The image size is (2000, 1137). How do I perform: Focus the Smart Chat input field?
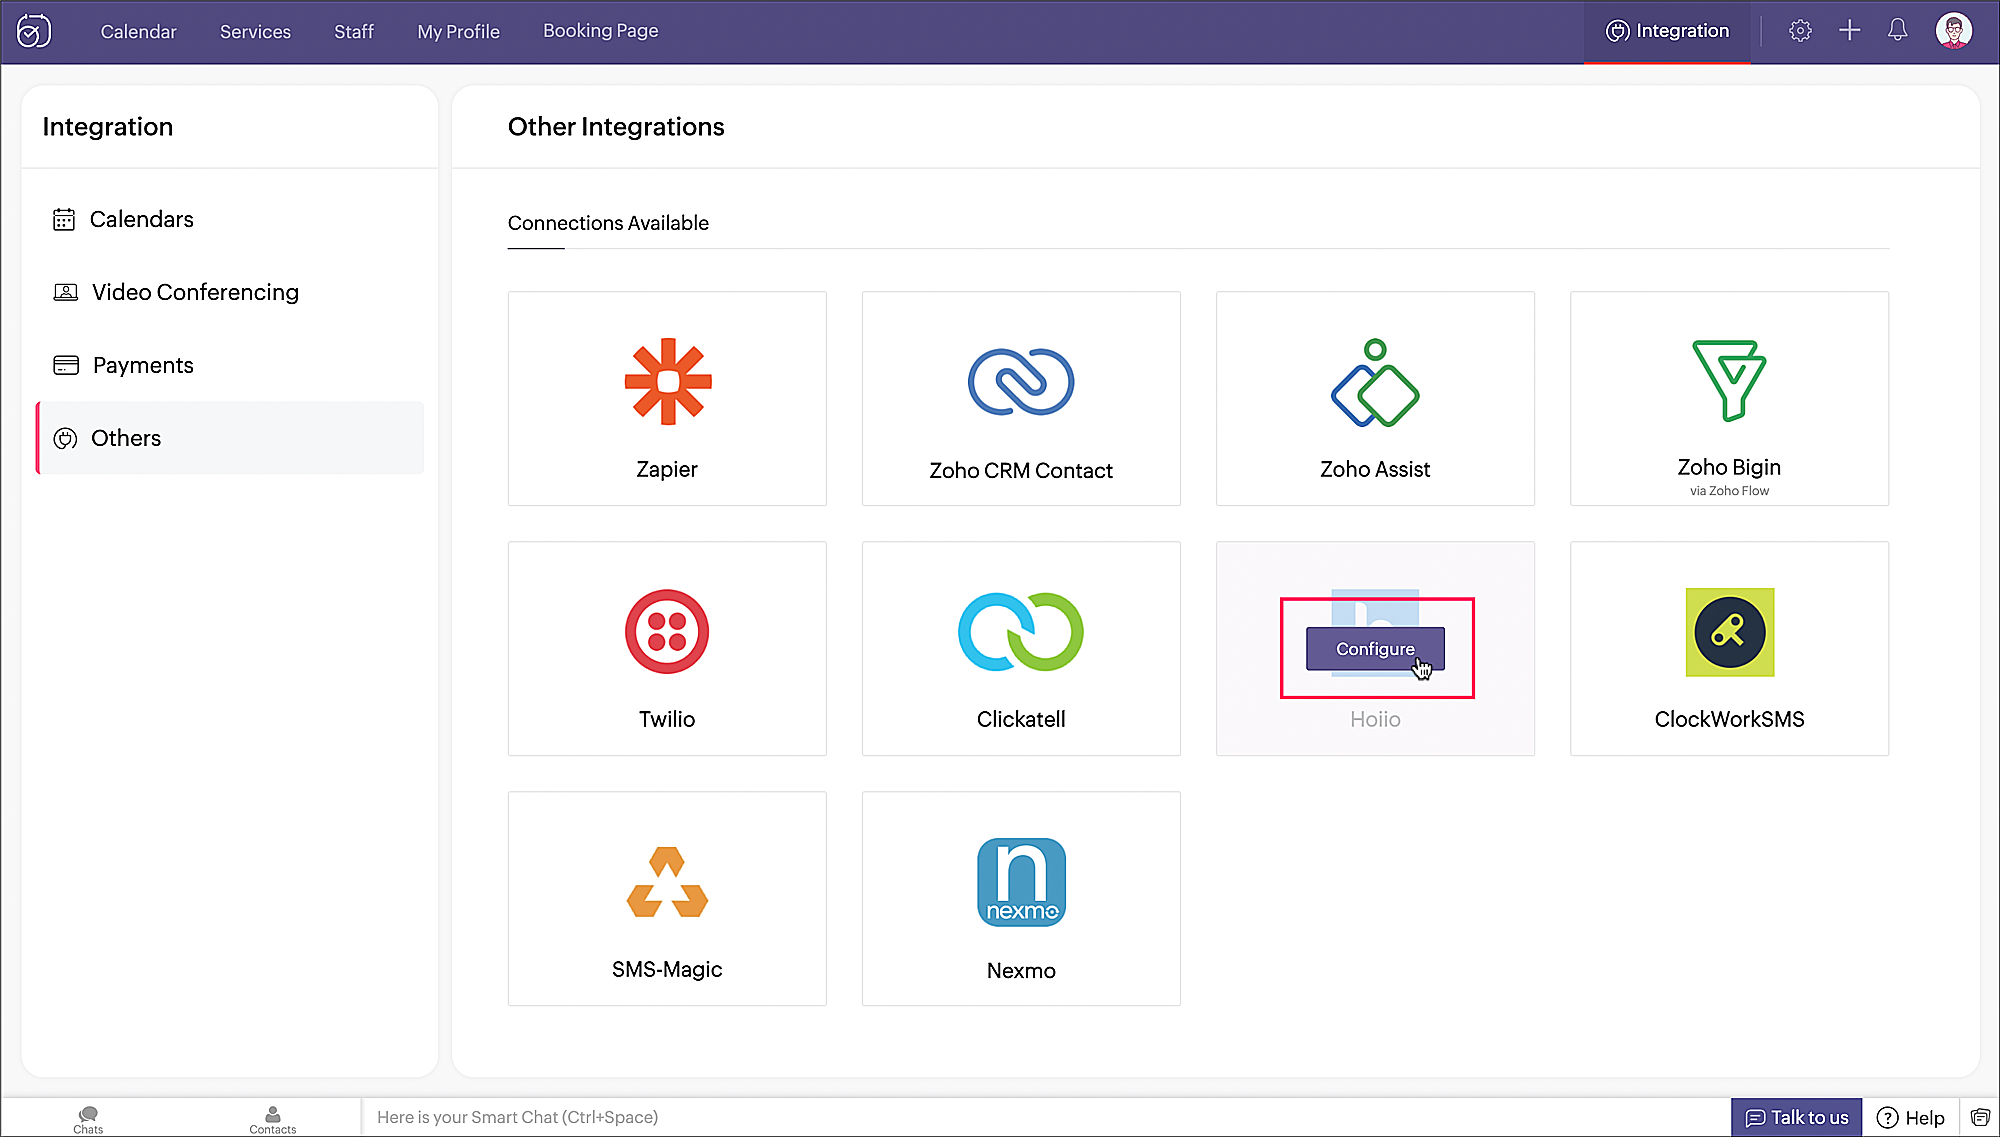[x=1045, y=1117]
